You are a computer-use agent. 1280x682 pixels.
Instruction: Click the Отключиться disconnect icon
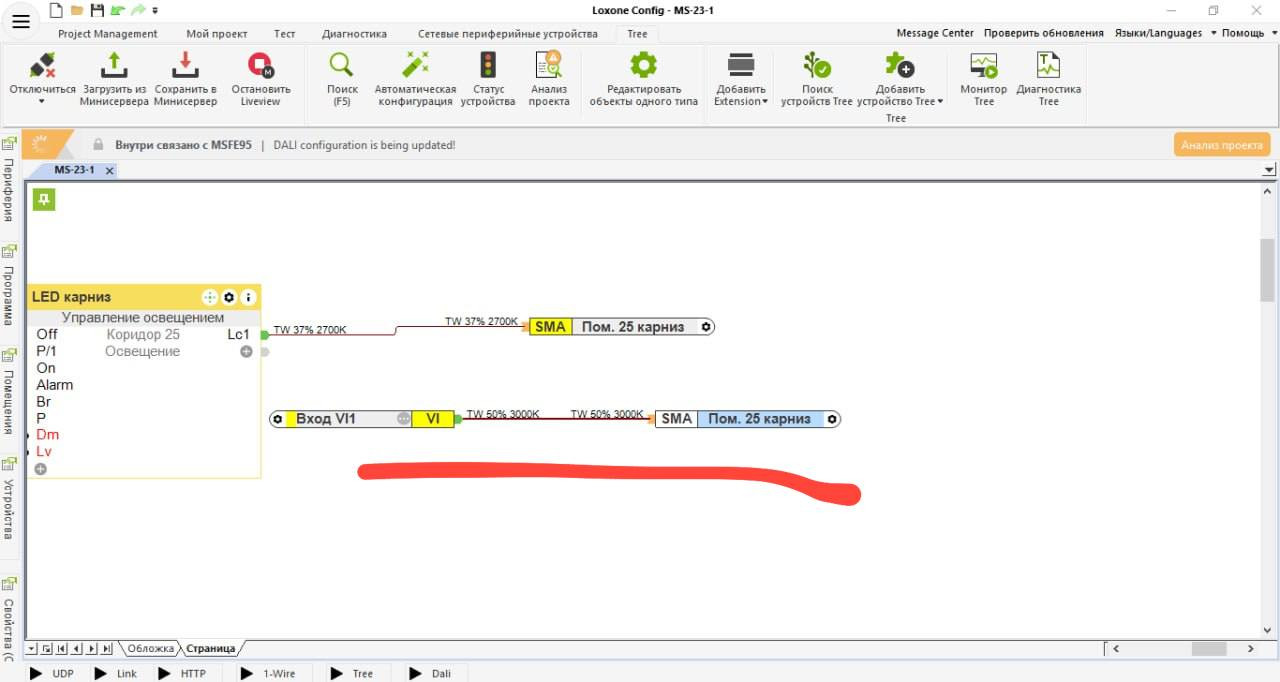pos(42,65)
